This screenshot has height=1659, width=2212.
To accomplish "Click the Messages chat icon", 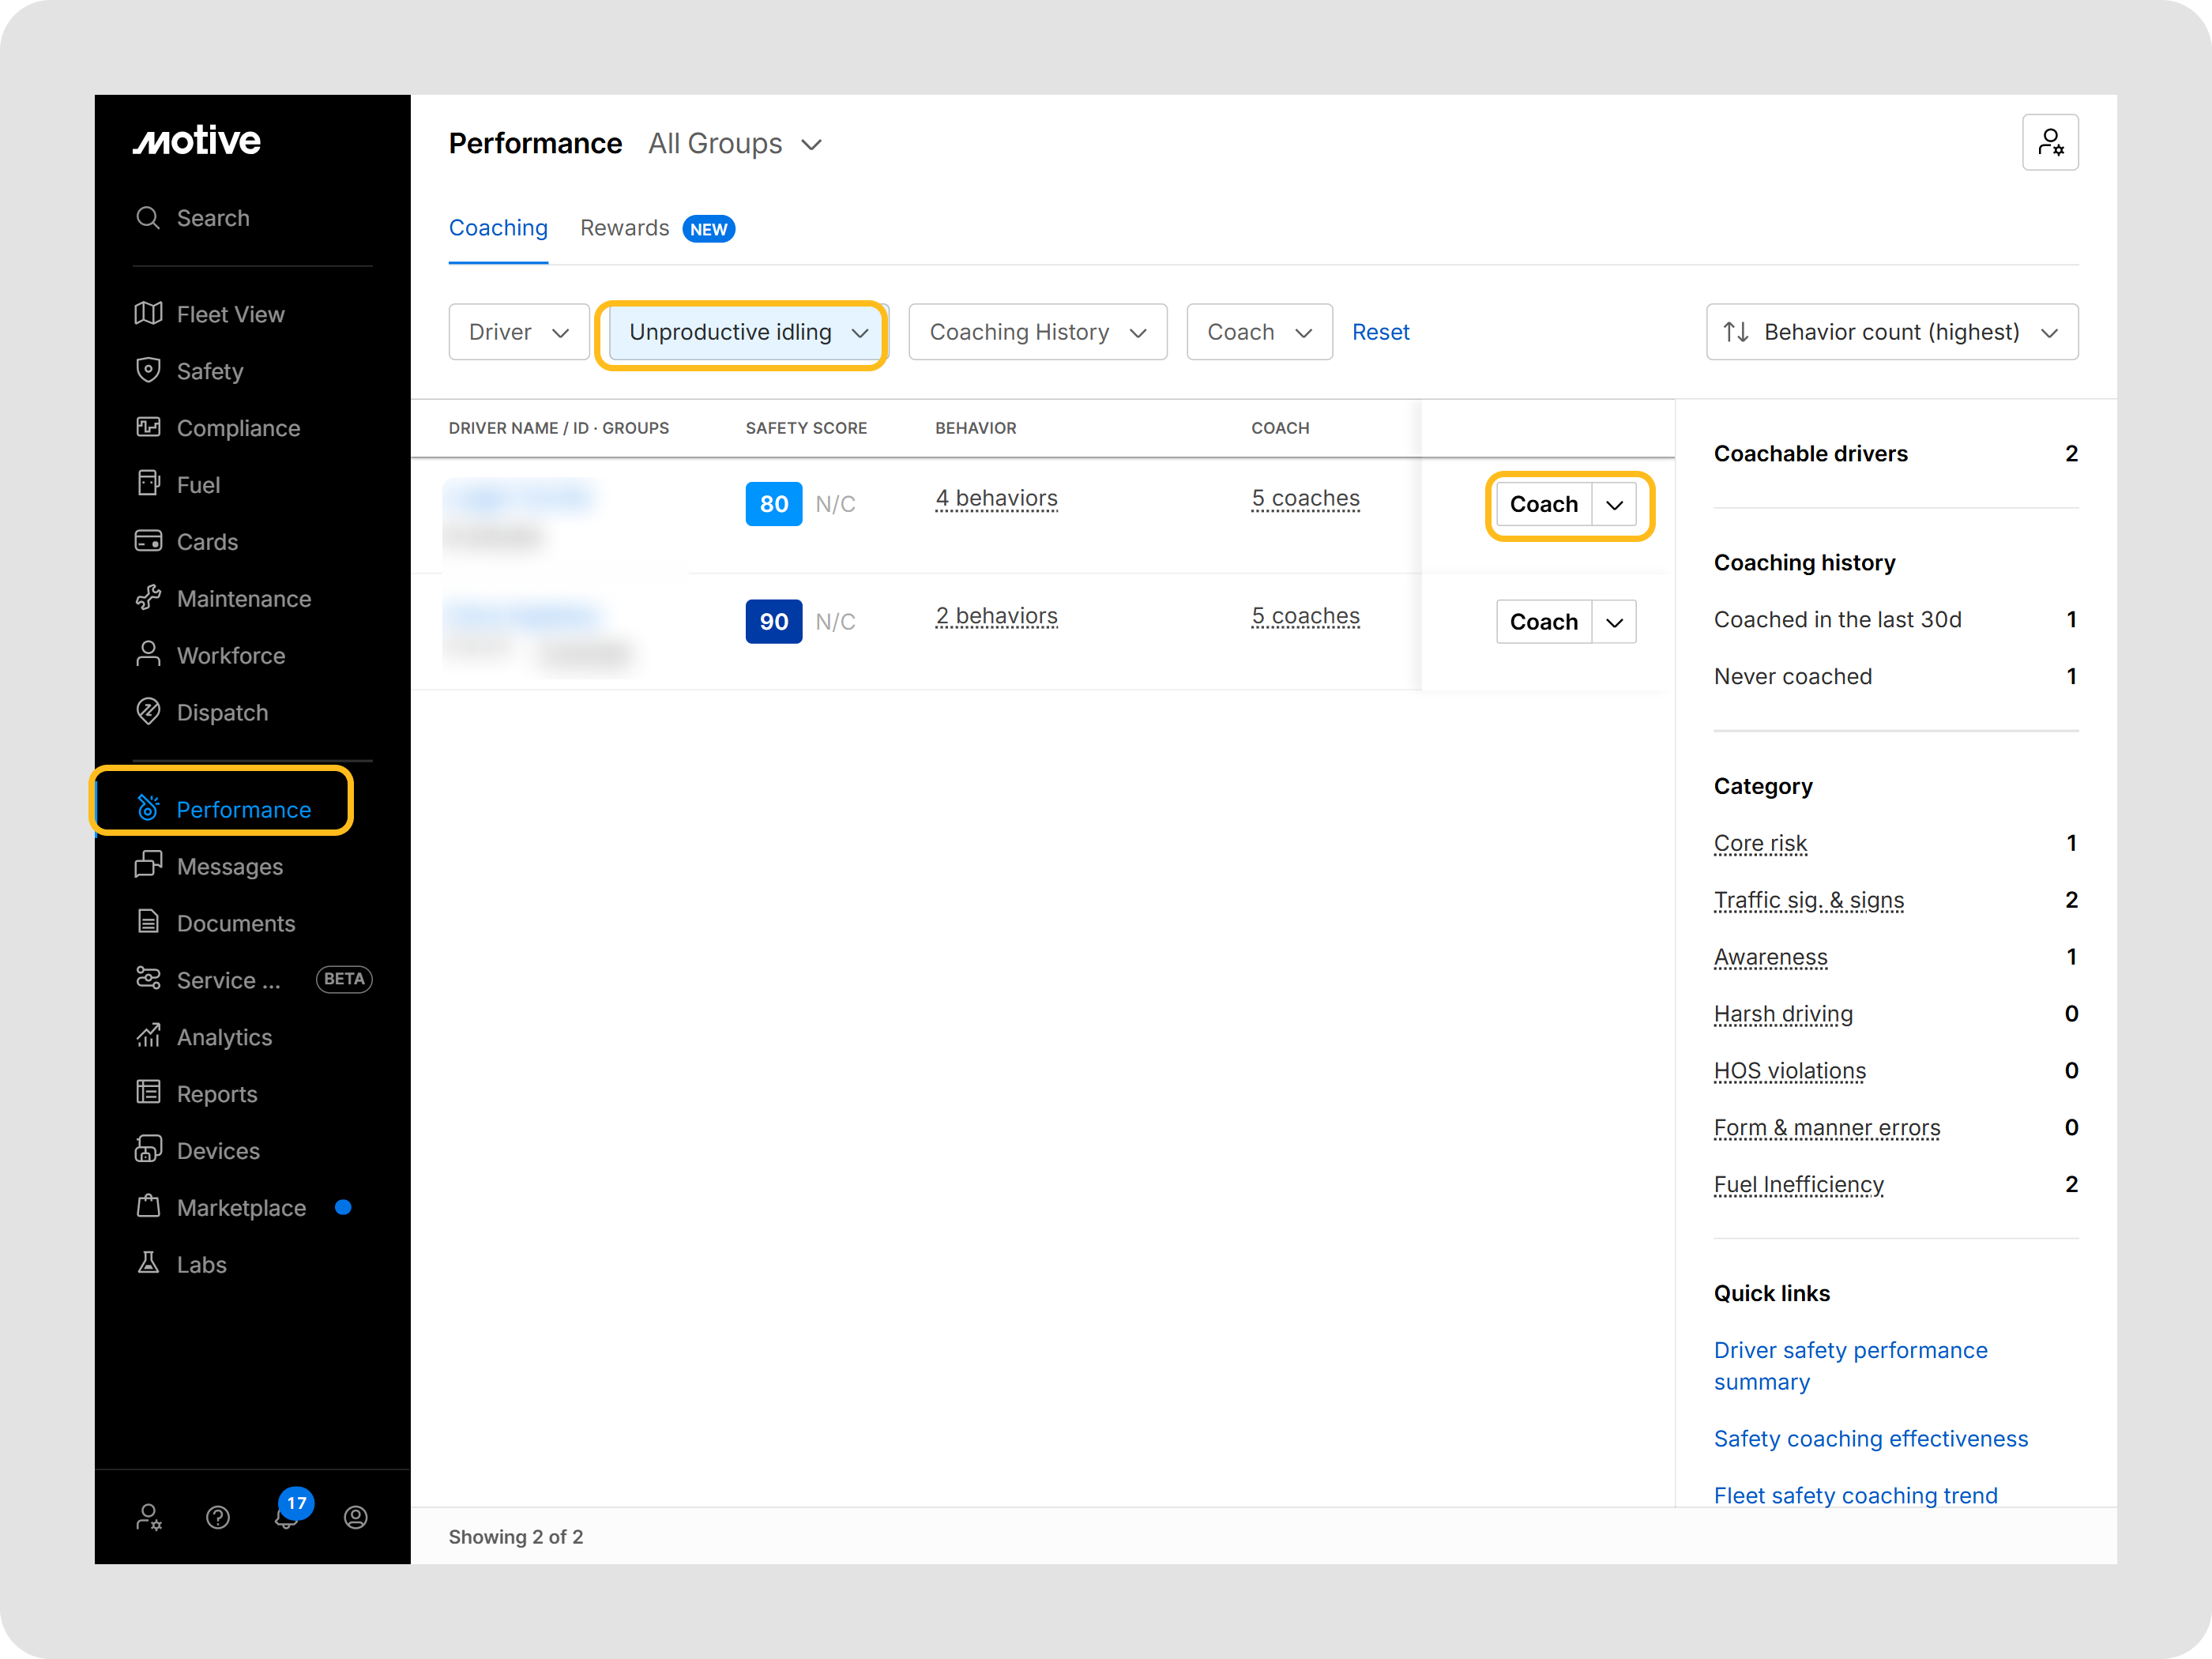I will point(148,865).
